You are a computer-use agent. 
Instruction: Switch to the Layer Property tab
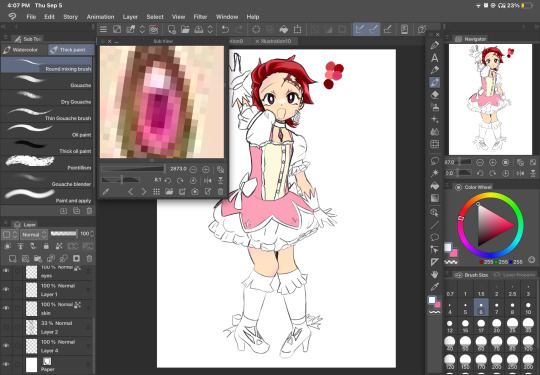[515, 275]
